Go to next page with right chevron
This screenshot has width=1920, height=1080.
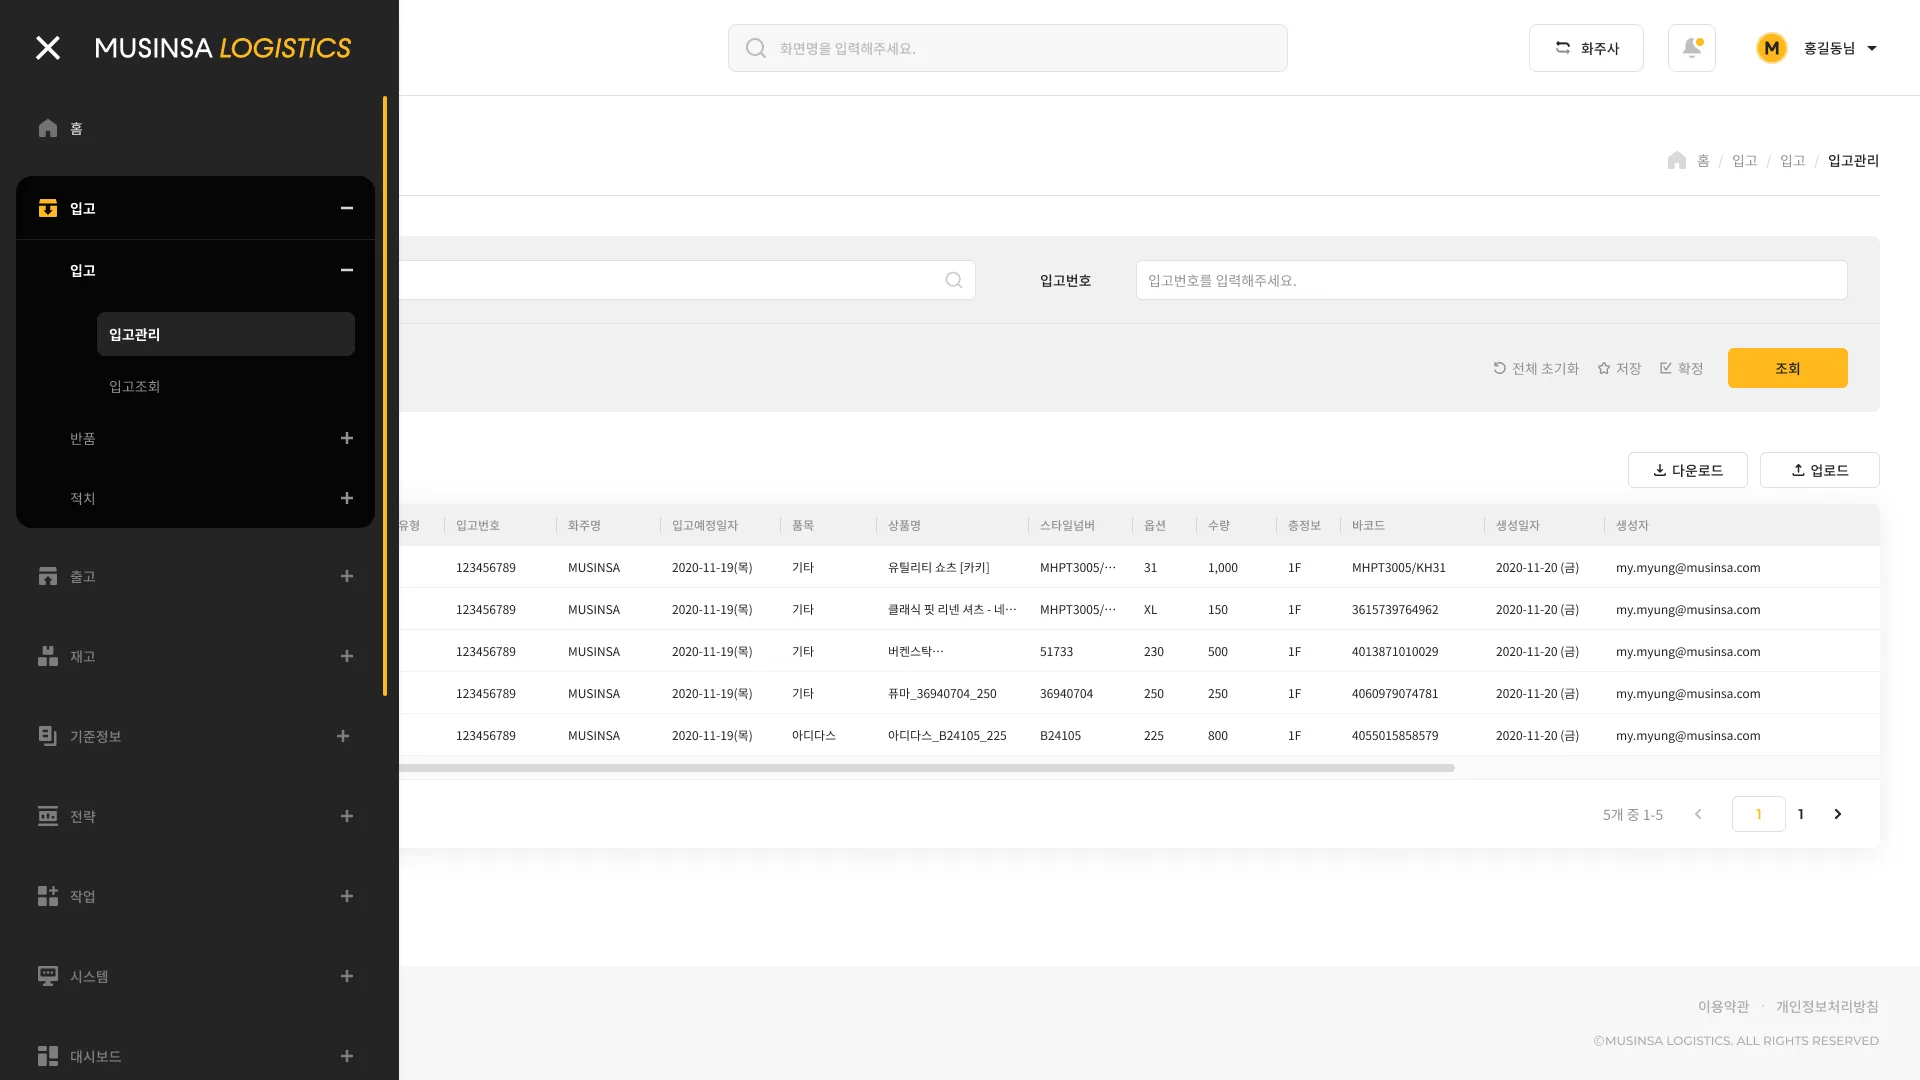(1838, 814)
